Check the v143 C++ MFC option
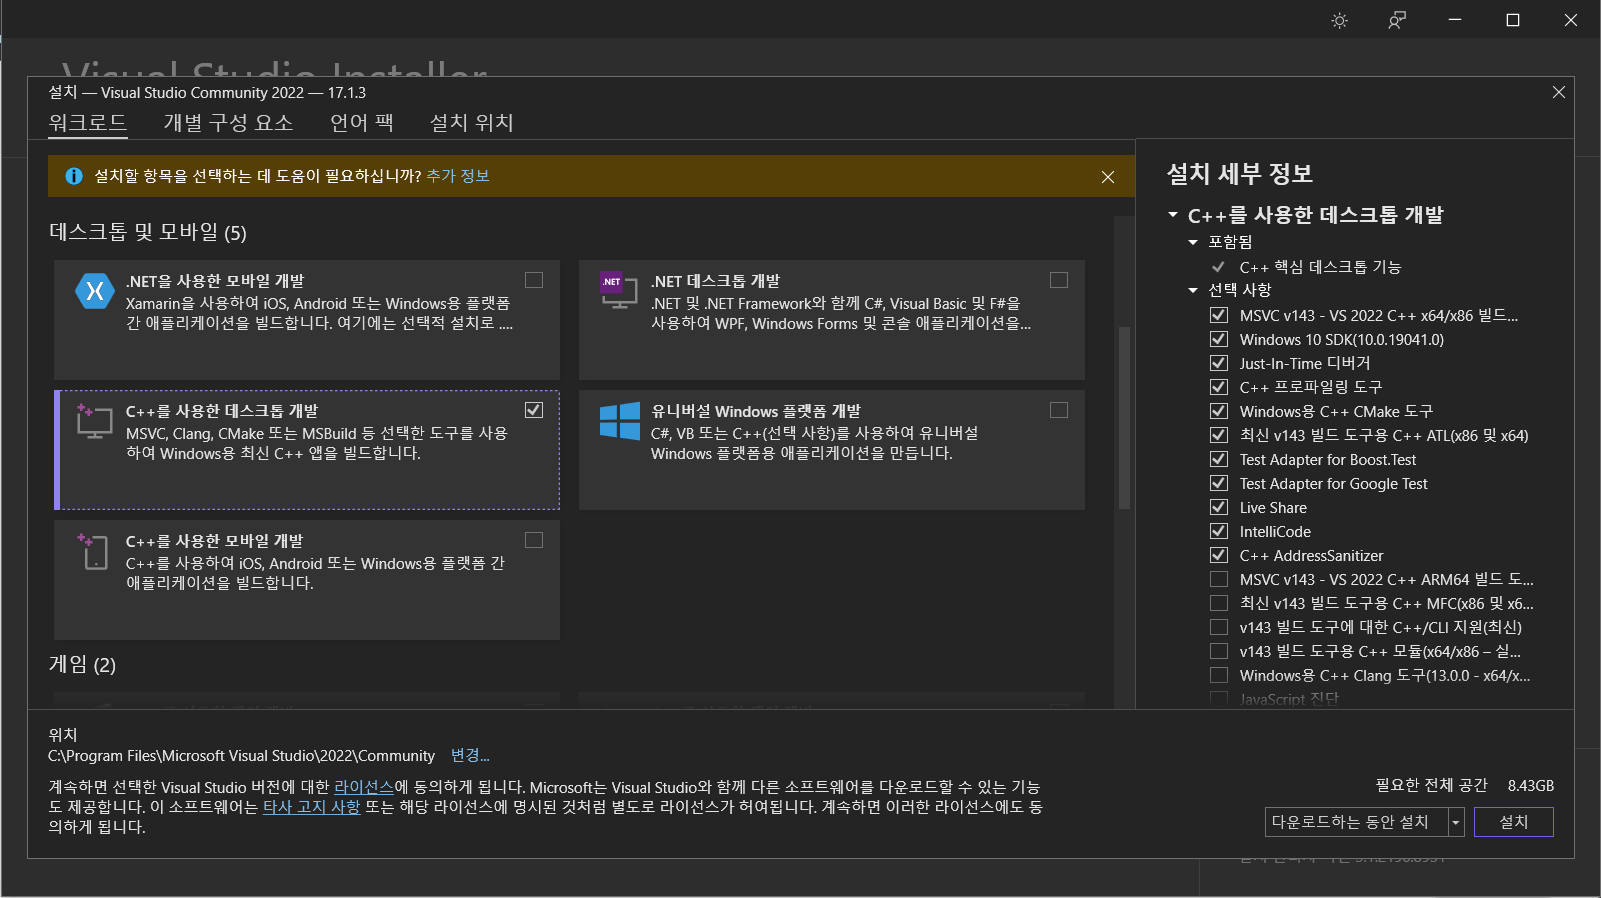This screenshot has height=898, width=1601. click(1219, 603)
